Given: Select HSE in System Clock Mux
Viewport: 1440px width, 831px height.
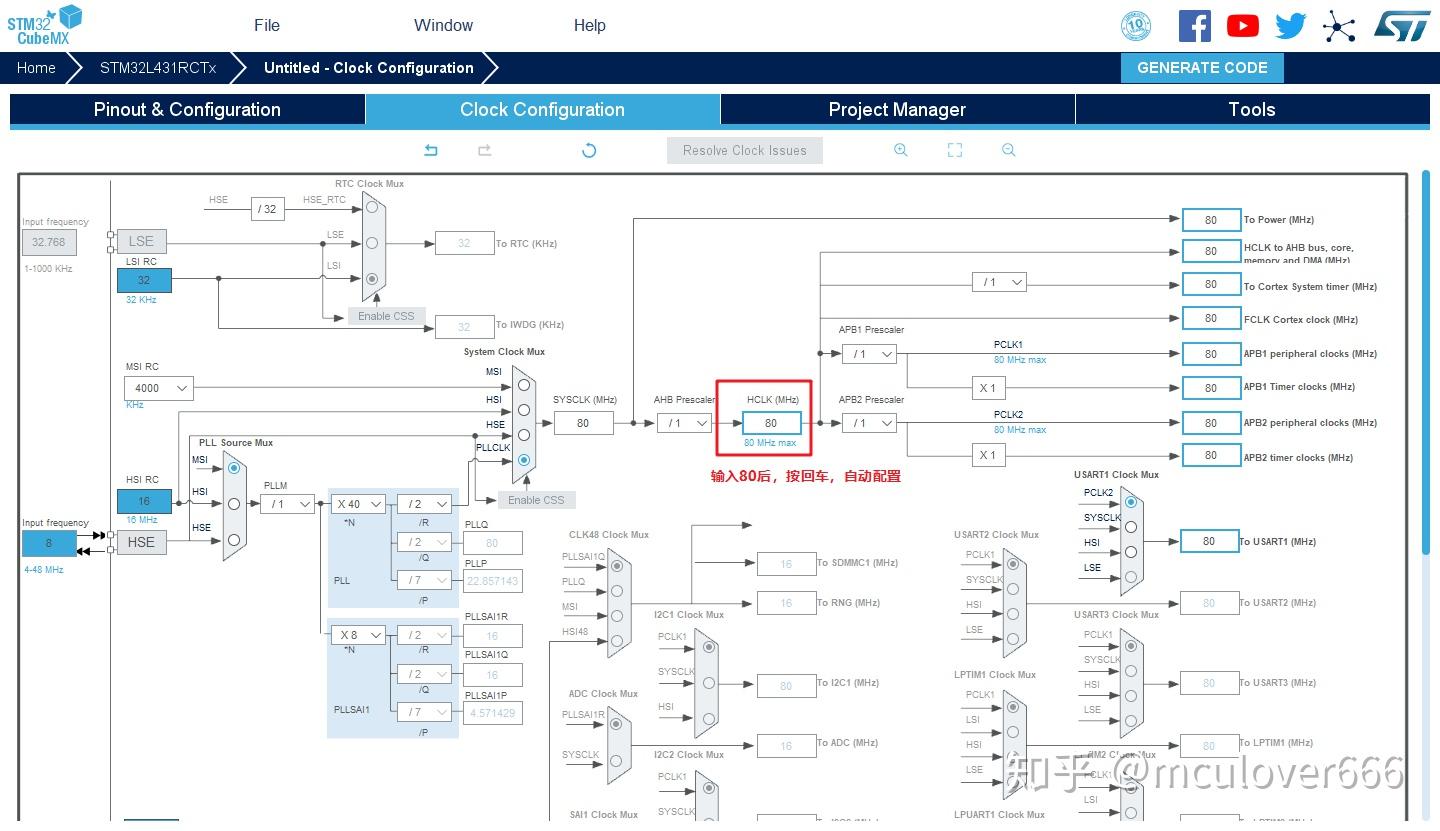Looking at the screenshot, I should [524, 435].
